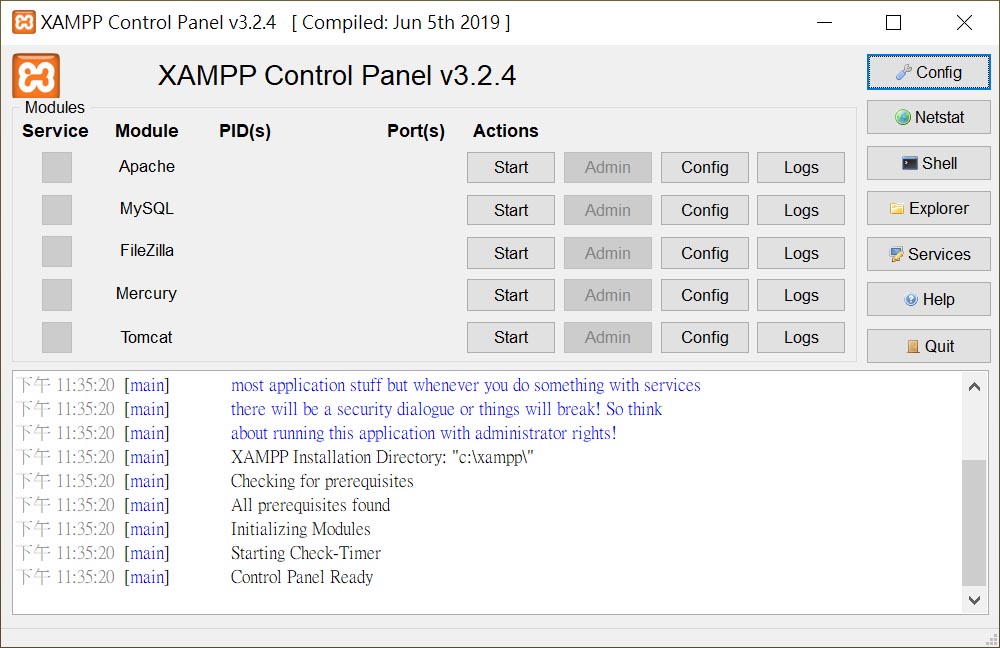View Logs for the FileZilla module

click(x=801, y=254)
